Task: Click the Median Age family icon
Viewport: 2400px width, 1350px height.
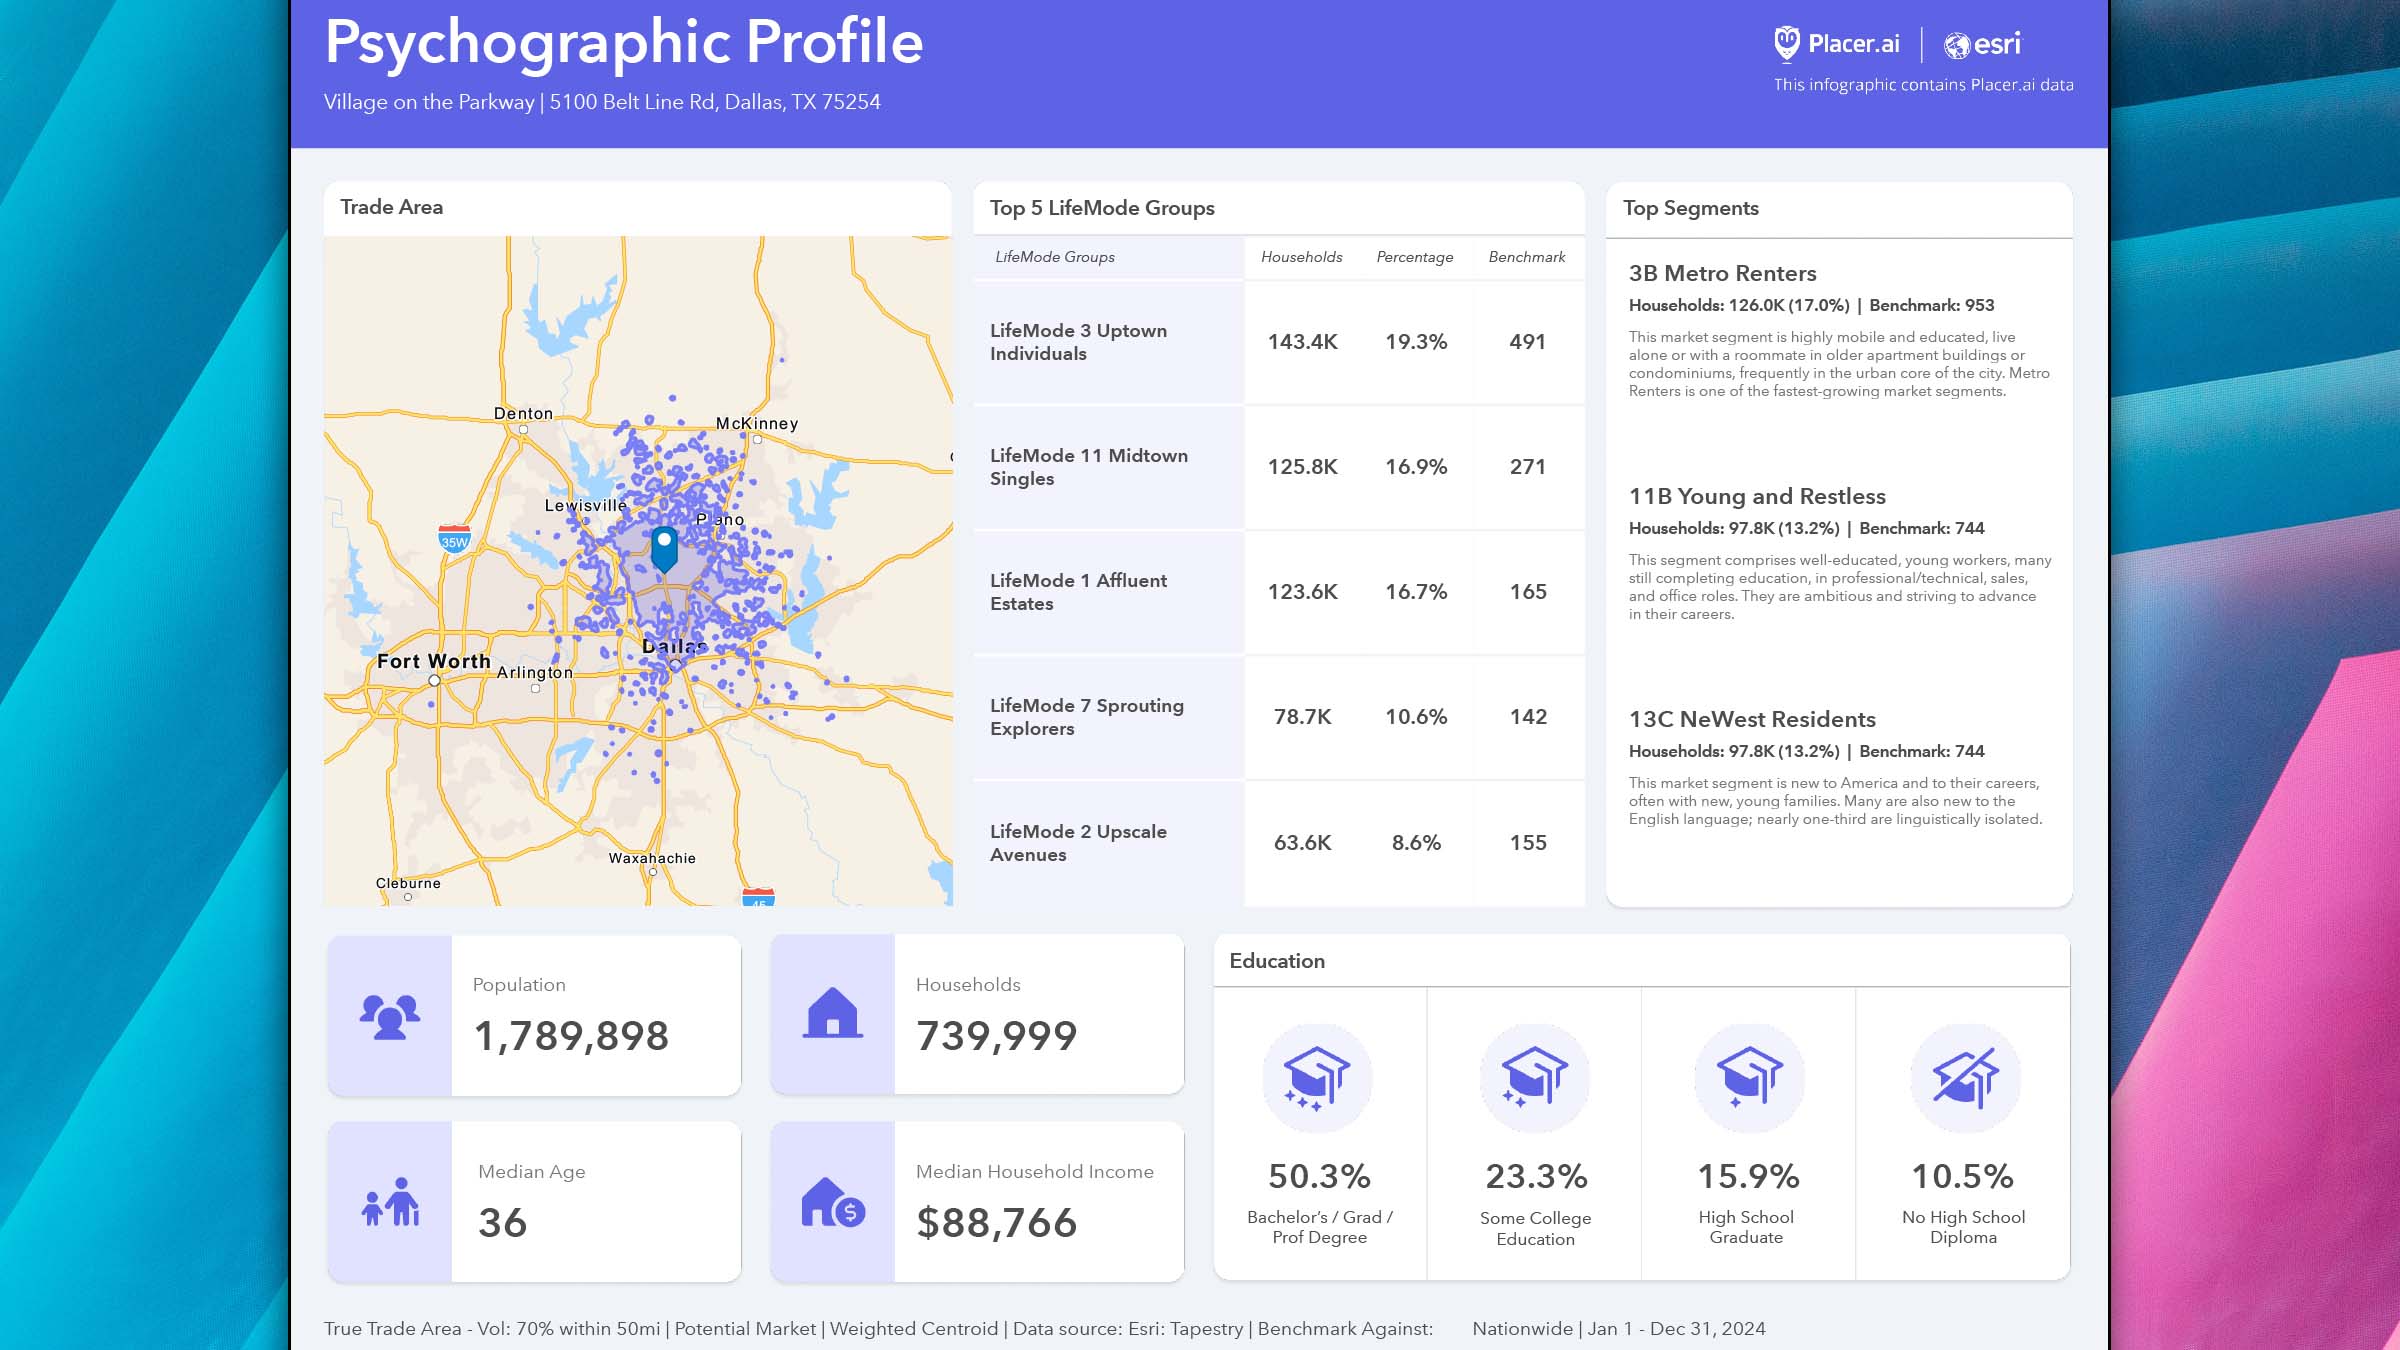Action: tap(390, 1202)
